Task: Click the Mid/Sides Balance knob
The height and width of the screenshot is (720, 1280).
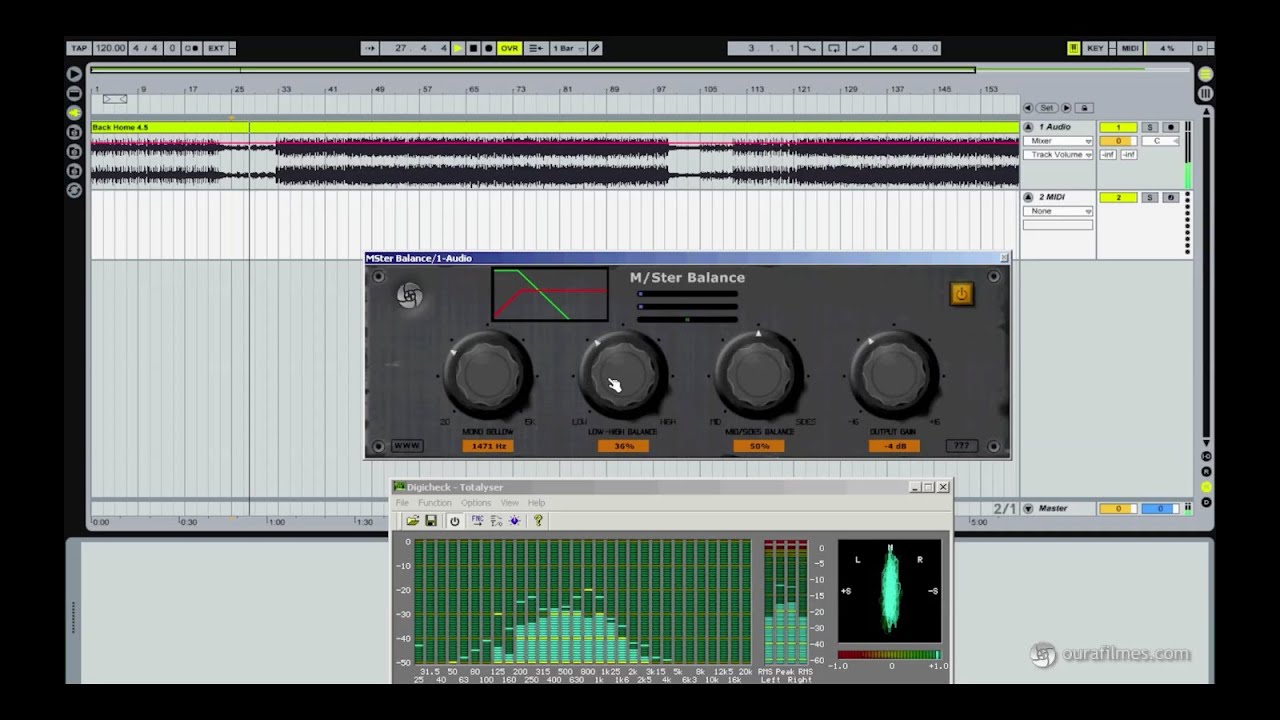Action: point(758,374)
